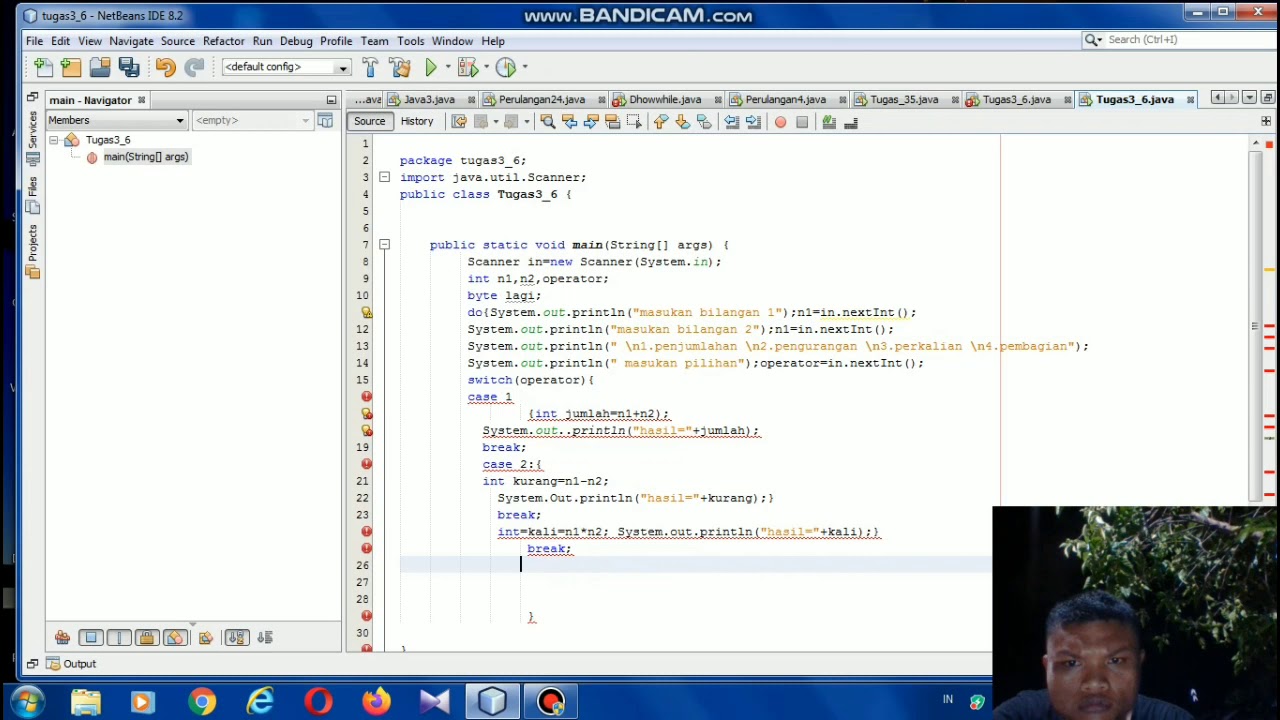Click the Open Project folder icon
Screen dimensions: 1280x720
tap(100, 67)
